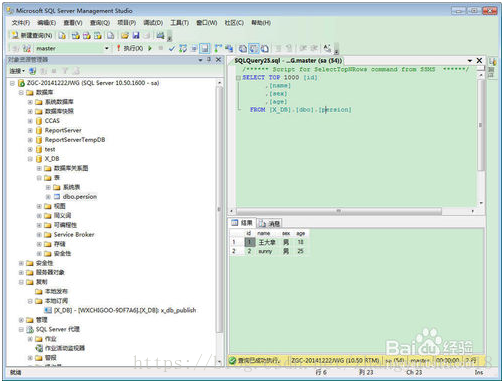Close the SQLQuery25.sql query tab
This screenshot has width=504, height=383.
point(479,60)
